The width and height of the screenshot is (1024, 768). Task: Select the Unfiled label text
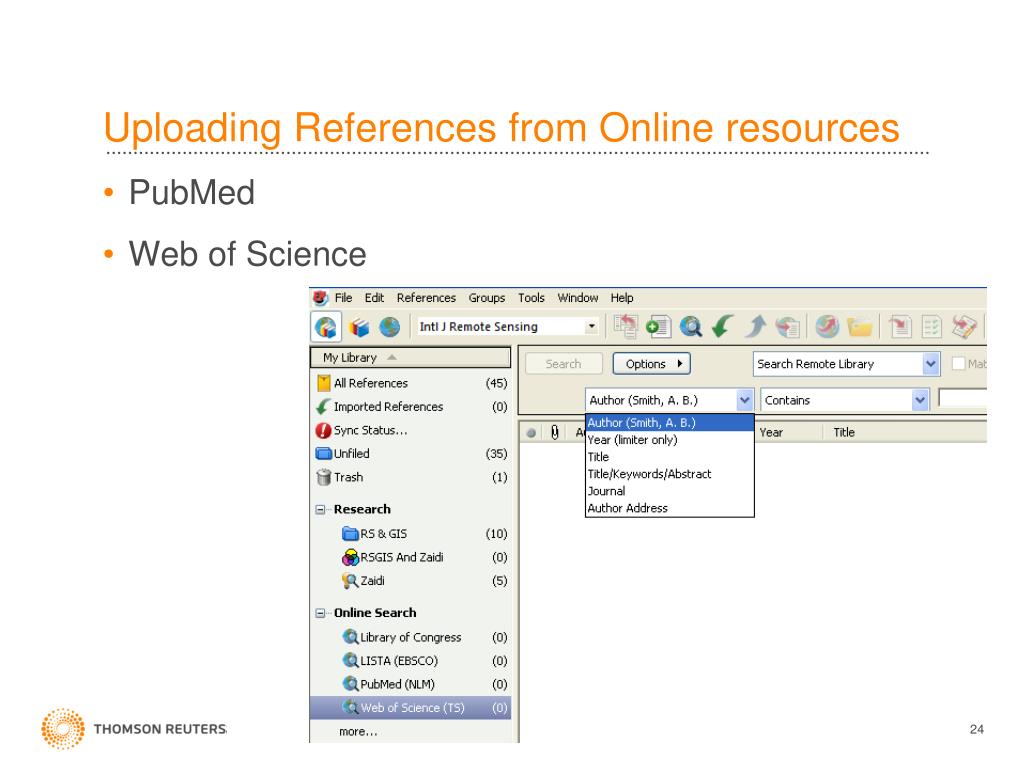tap(351, 453)
